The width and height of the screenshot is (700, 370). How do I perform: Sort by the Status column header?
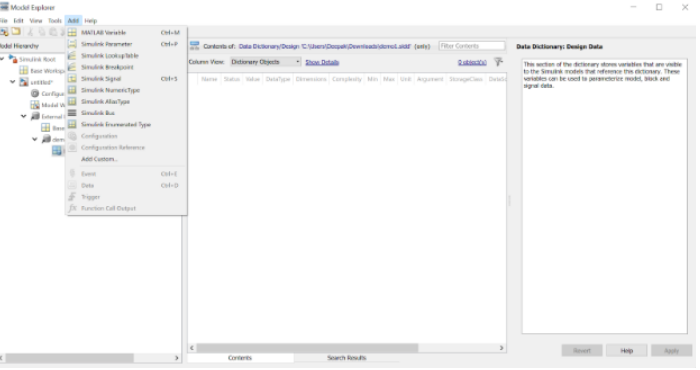click(232, 79)
